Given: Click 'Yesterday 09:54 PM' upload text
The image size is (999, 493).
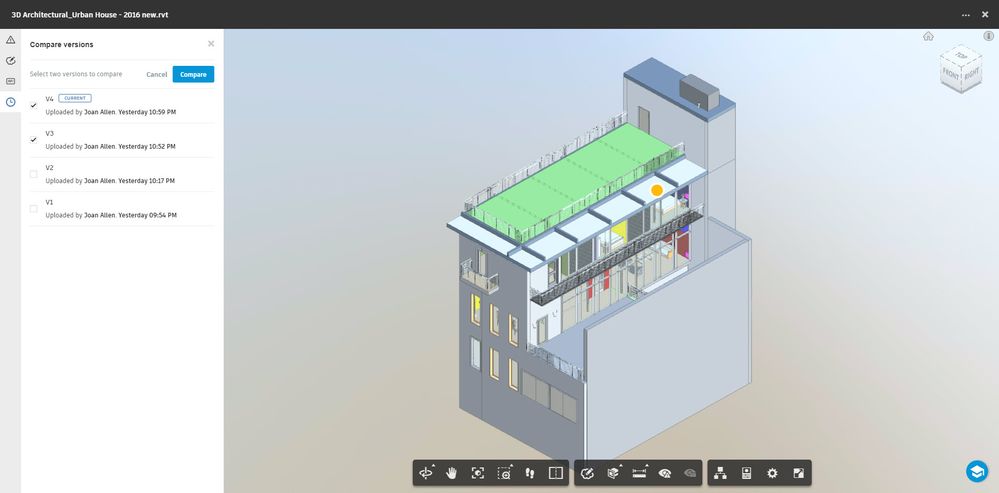Looking at the screenshot, I should 148,215.
